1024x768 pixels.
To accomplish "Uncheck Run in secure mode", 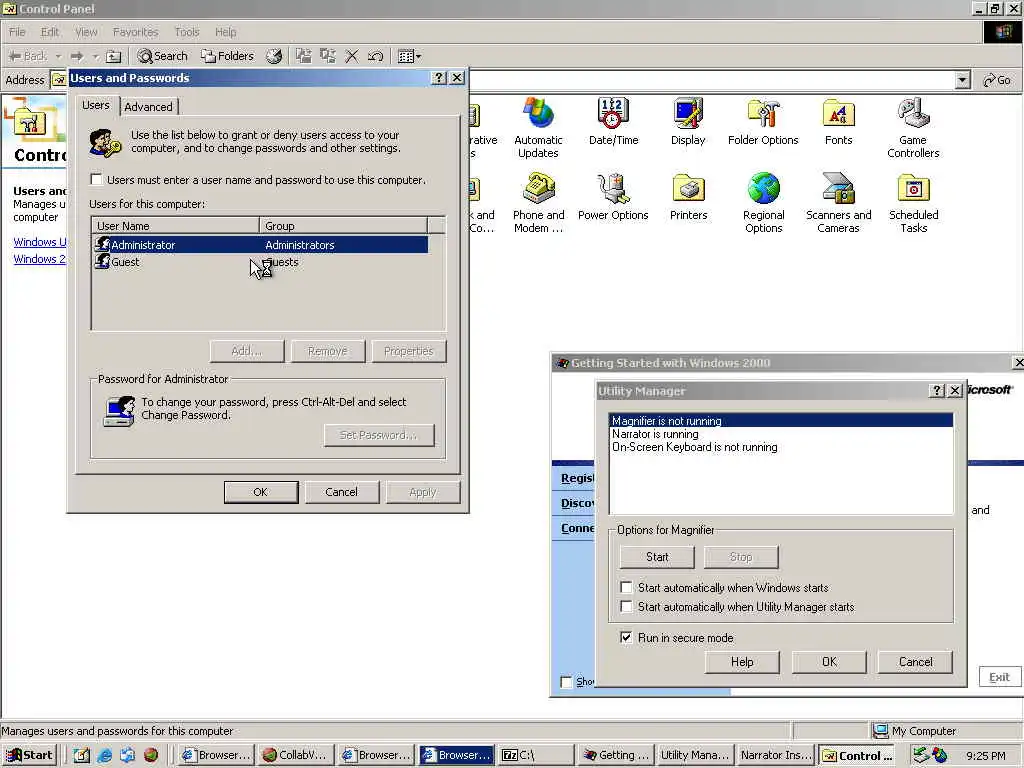I will 626,637.
